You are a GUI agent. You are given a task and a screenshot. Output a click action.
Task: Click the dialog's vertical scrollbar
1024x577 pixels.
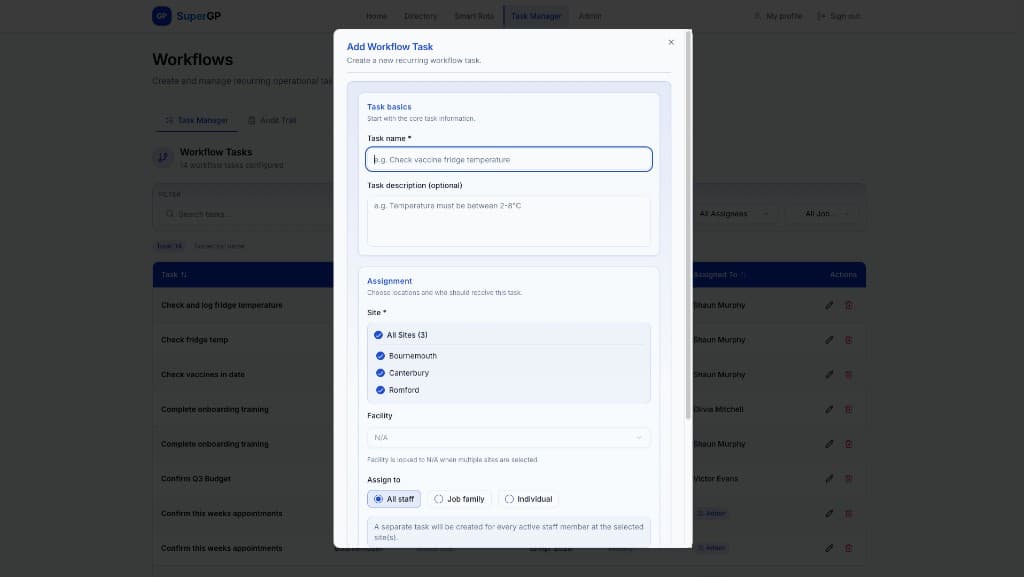[x=688, y=225]
